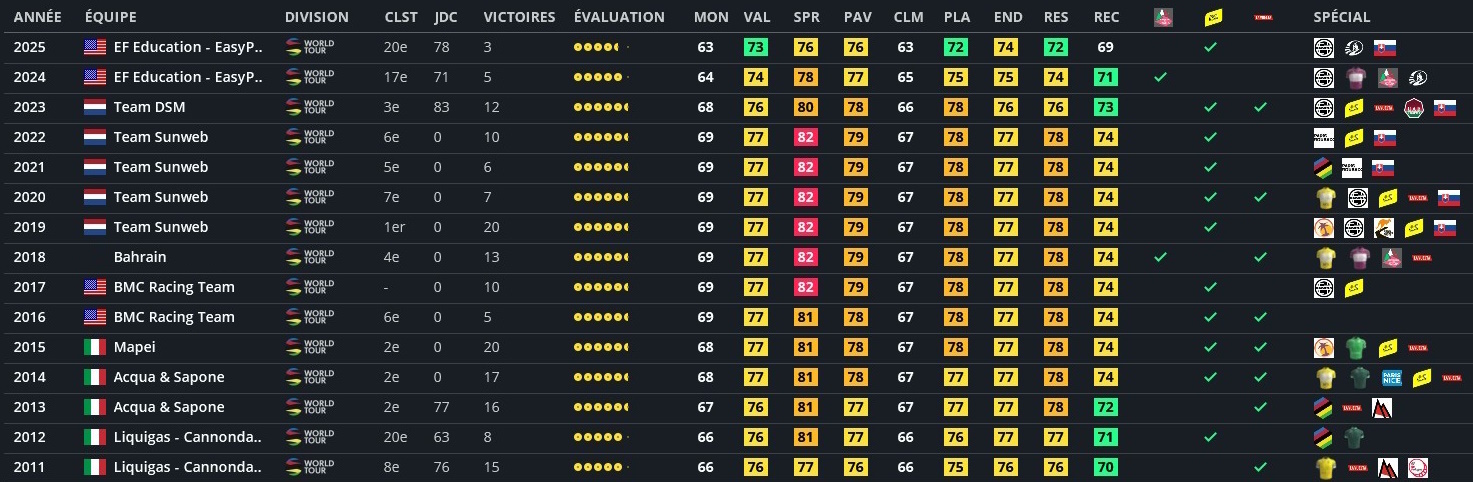Click the red Vuelta icon in the header
Viewport: 1473px width, 482px height.
[x=1262, y=17]
